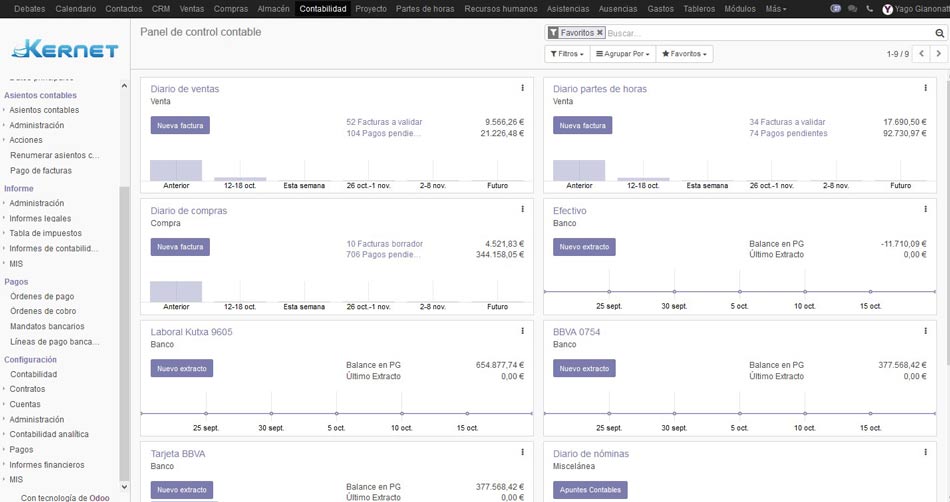The image size is (950, 502).
Task: Click the search magnifier icon
Action: pos(939,33)
